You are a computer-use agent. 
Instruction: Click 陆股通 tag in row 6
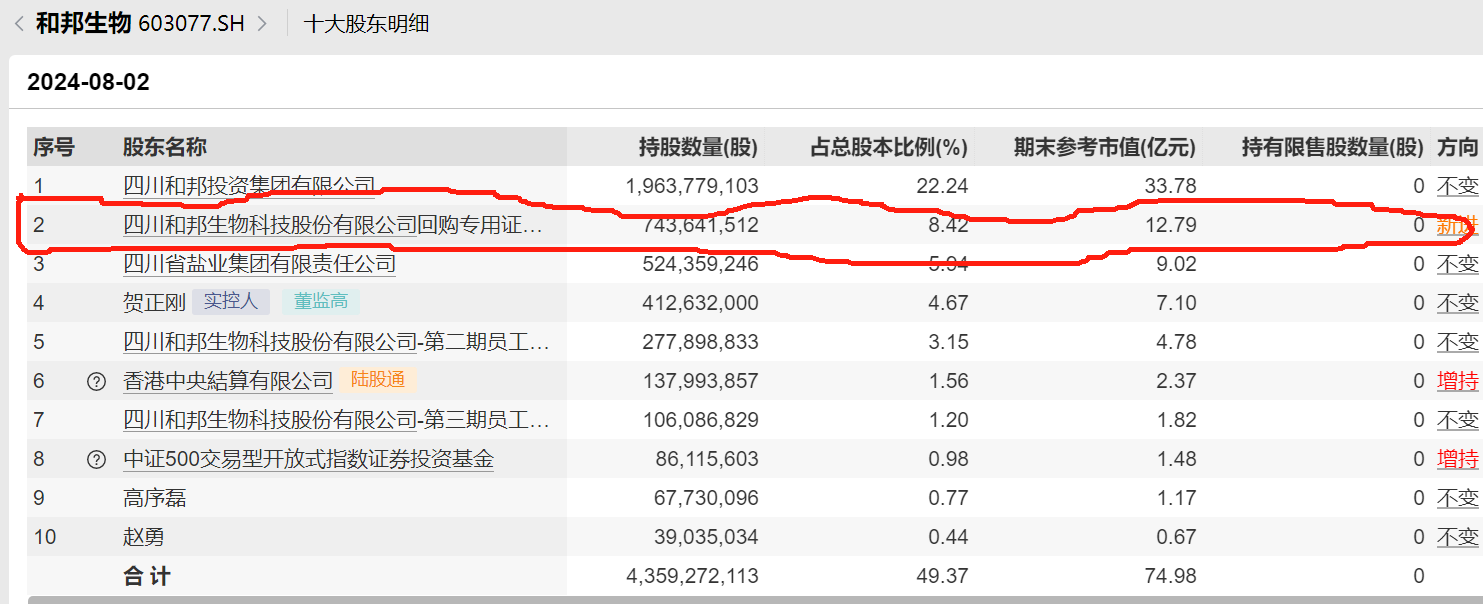point(377,381)
